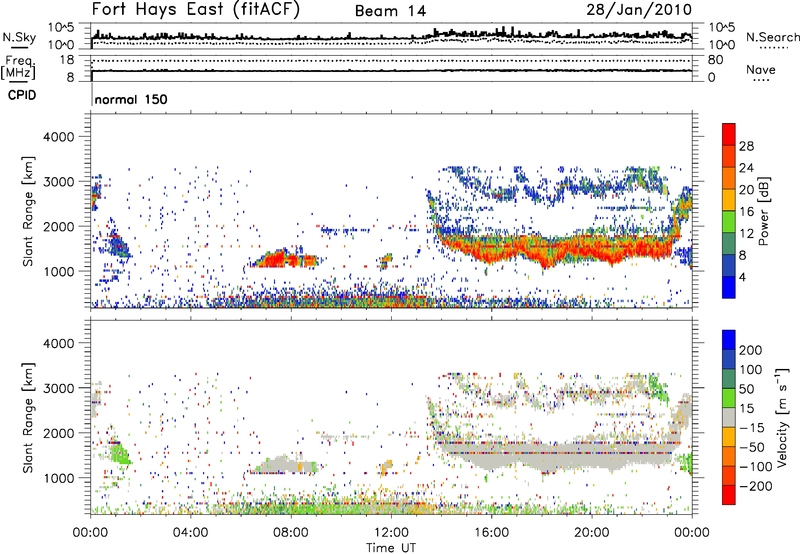The image size is (800, 554).
Task: Pick the red bottom segment of velocity colorbar
Action: click(x=729, y=495)
